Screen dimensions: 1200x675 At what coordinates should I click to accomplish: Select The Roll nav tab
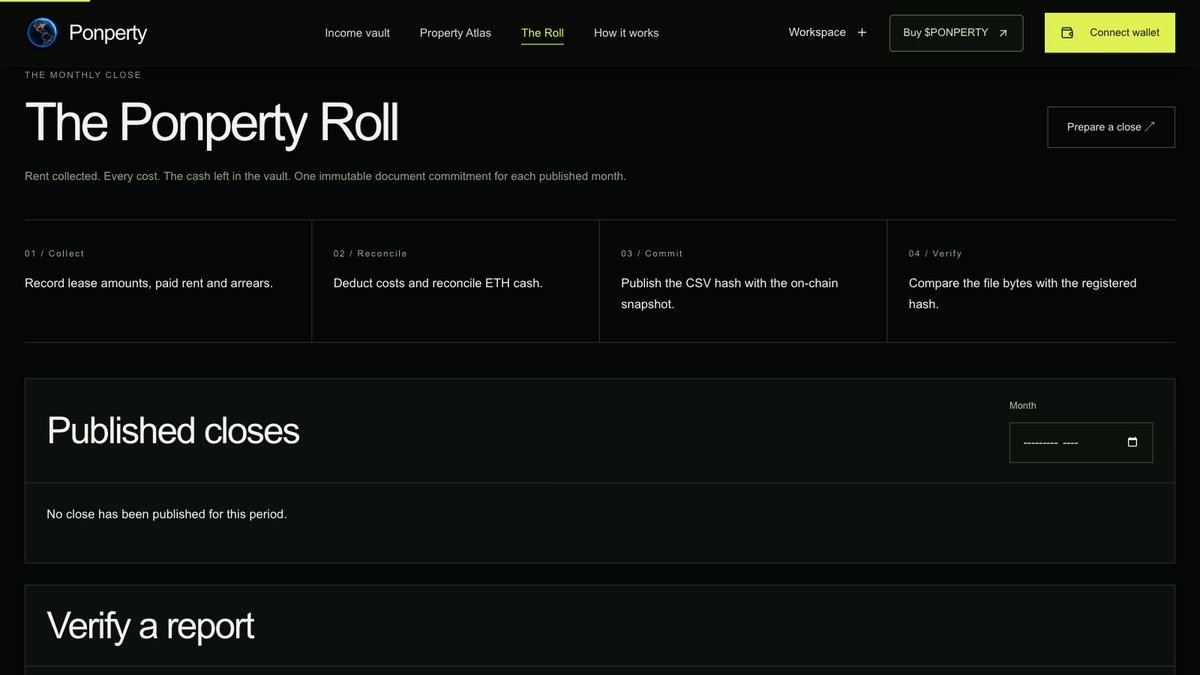[542, 33]
